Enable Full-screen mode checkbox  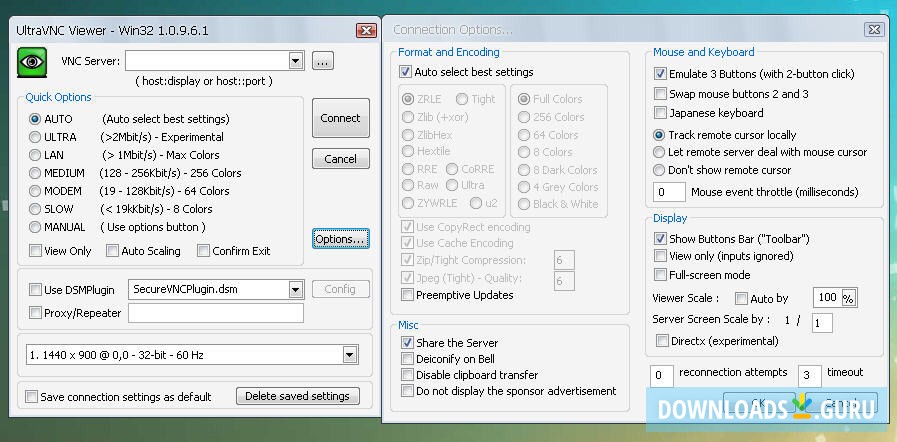tap(660, 274)
